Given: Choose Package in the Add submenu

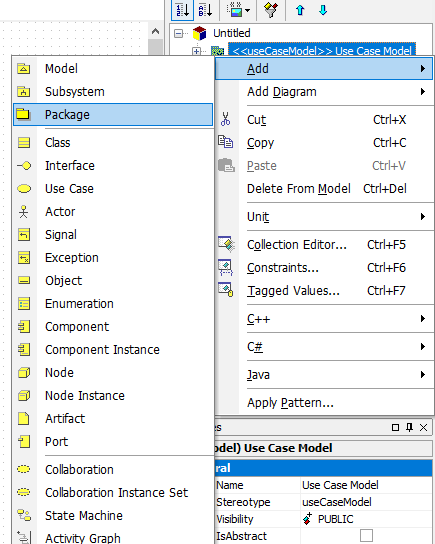Looking at the screenshot, I should click(x=113, y=114).
